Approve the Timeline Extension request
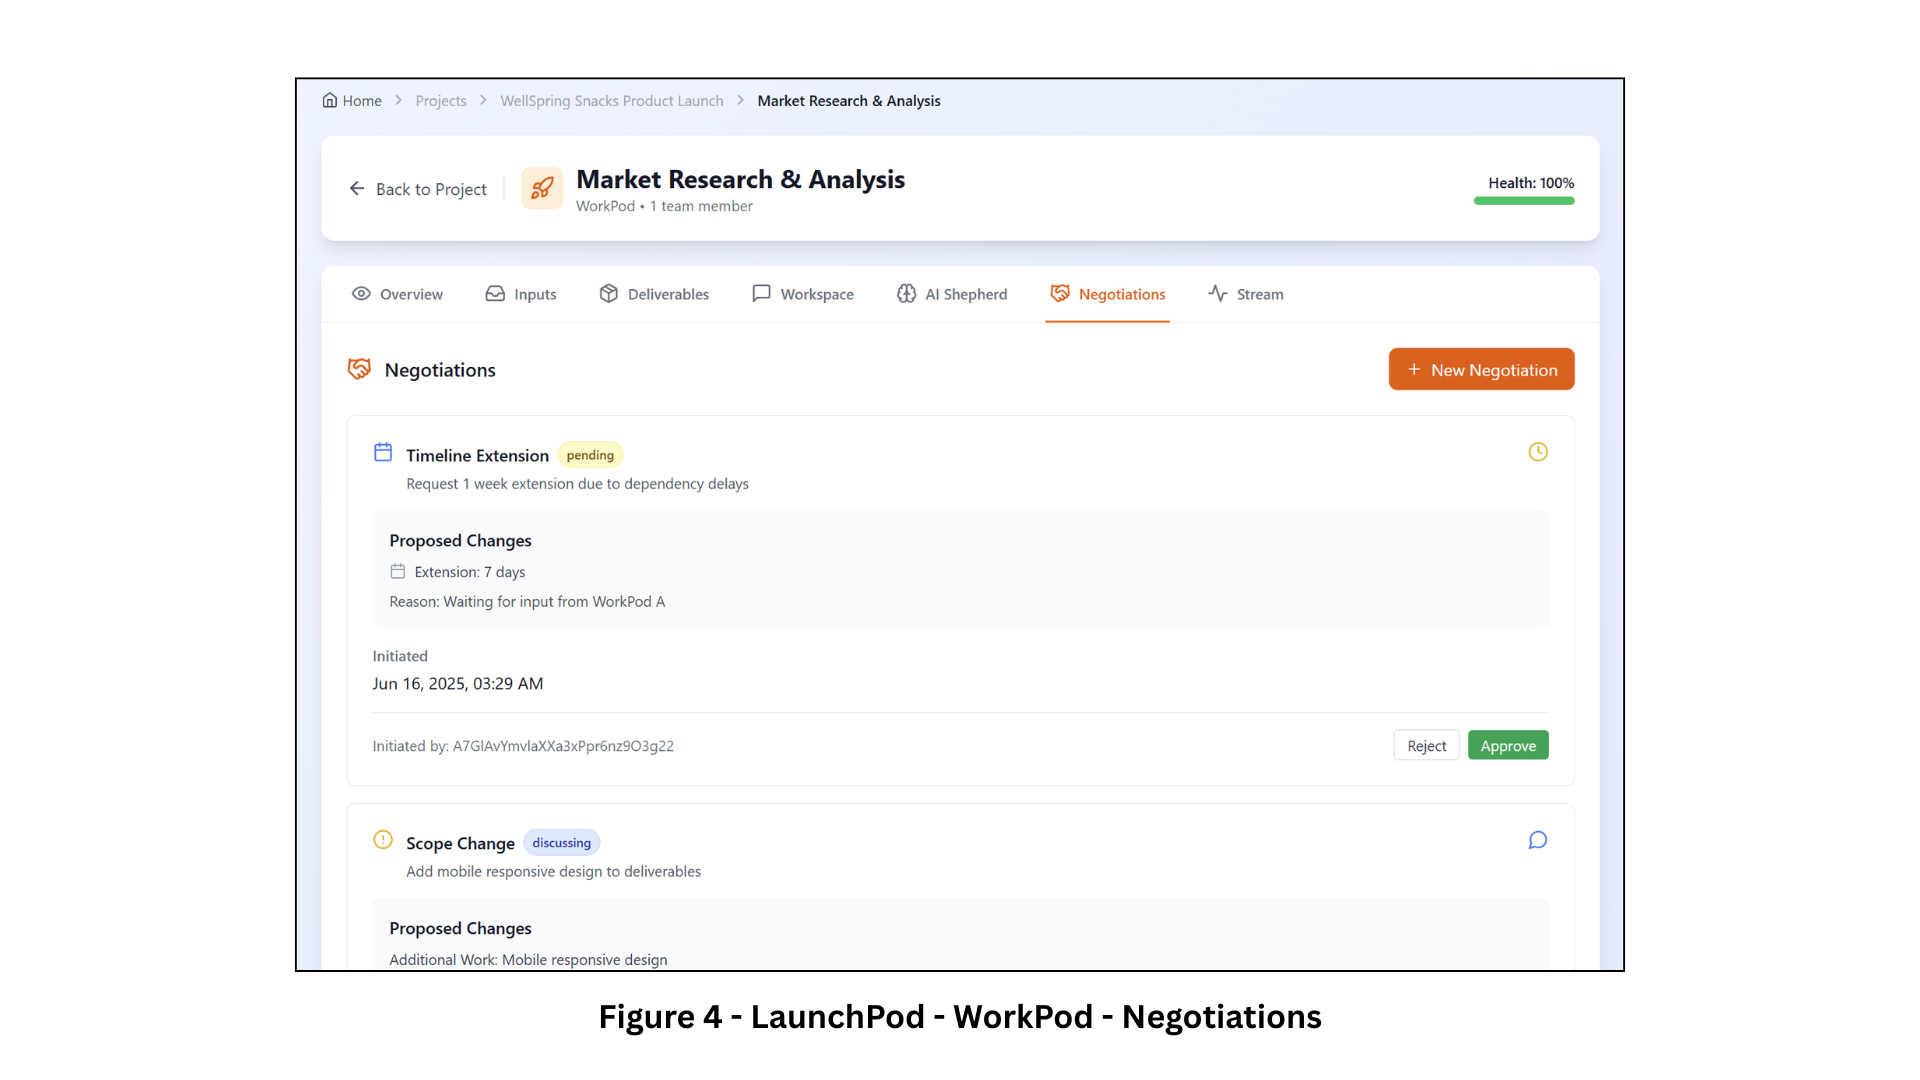The height and width of the screenshot is (1080, 1920). click(1508, 746)
